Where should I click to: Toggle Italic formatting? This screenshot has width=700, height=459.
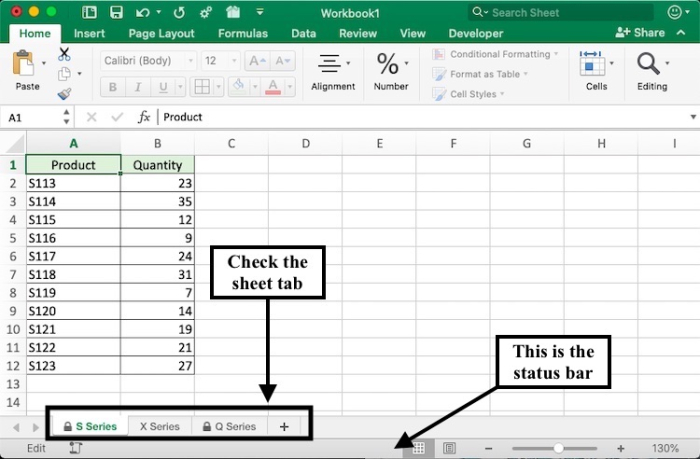coord(138,87)
